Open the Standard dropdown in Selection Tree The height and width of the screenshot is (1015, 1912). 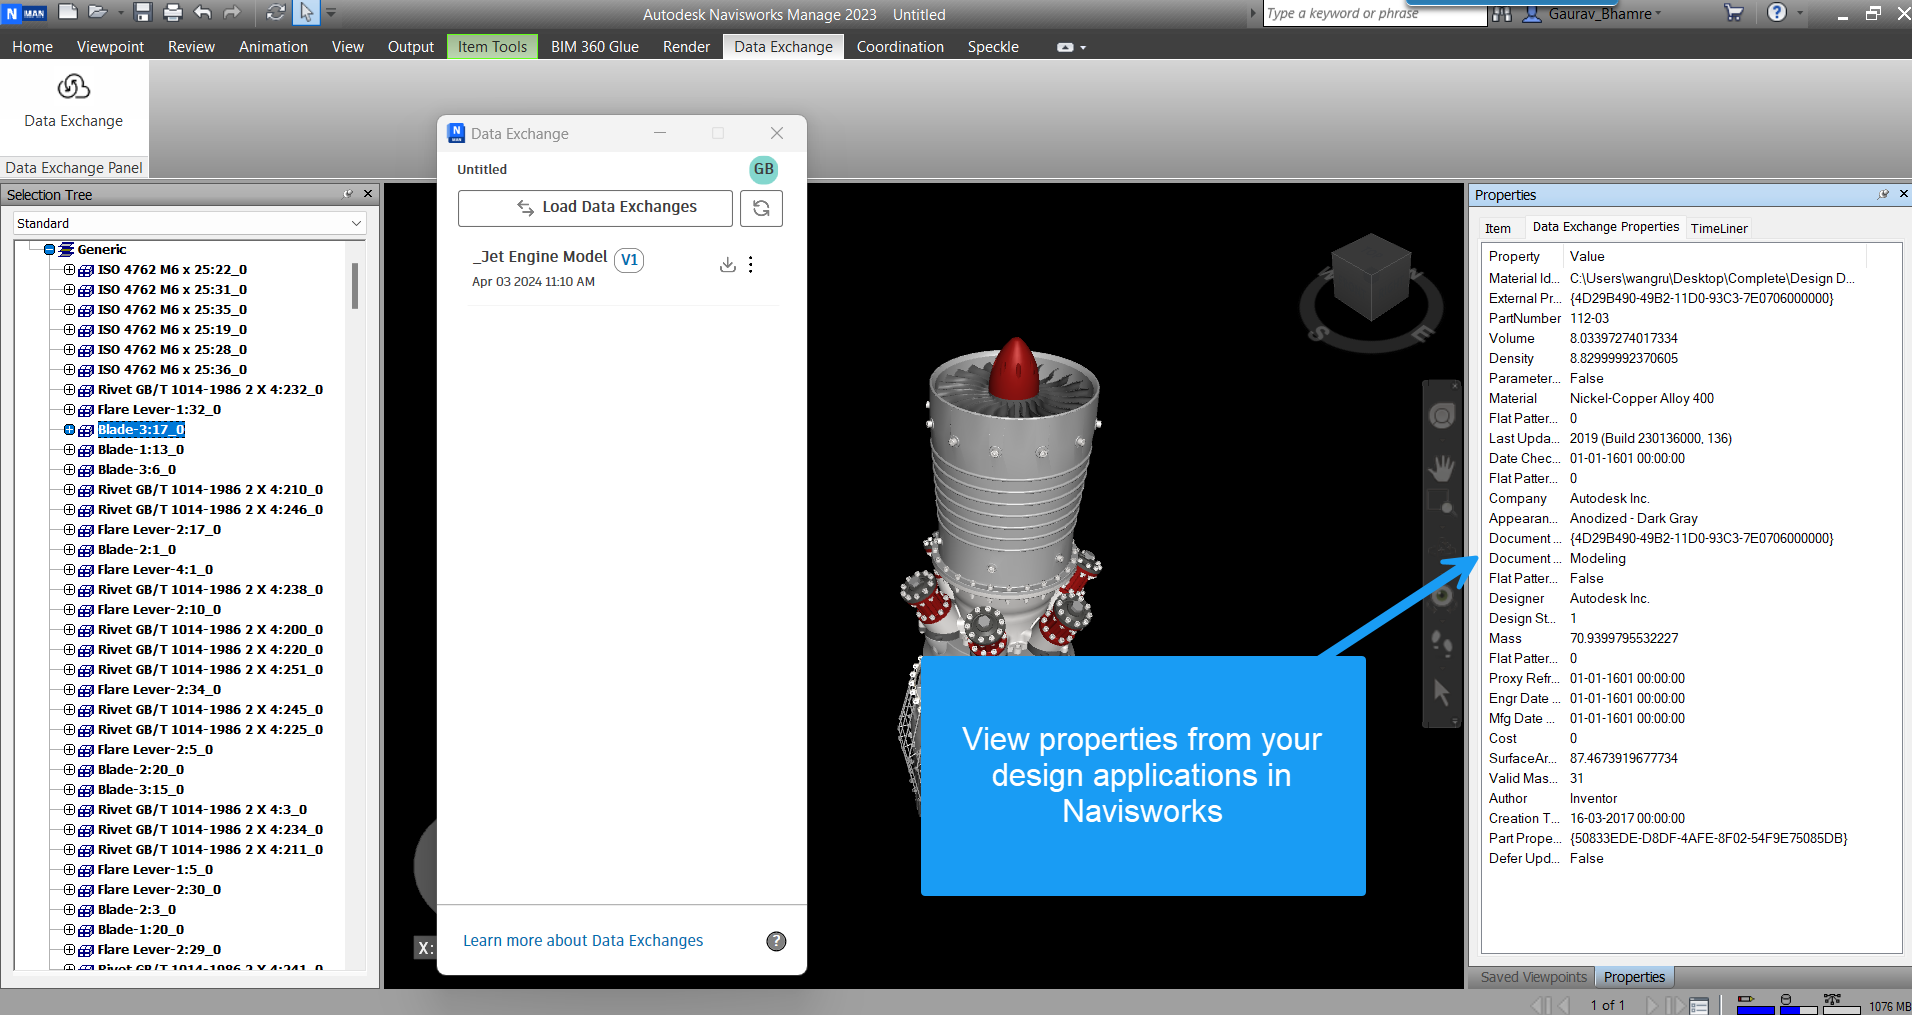tap(190, 223)
